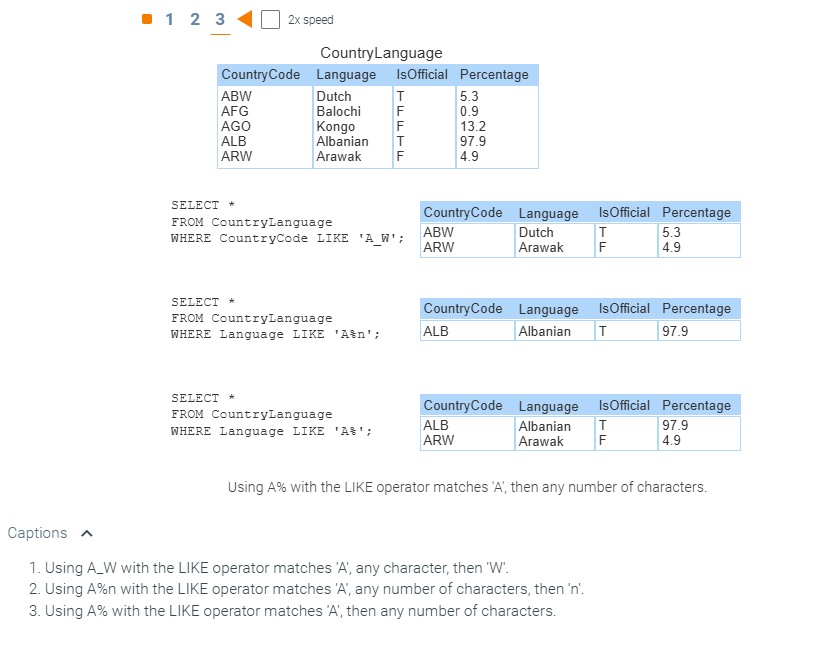Click the orange back-arrow triangle icon
This screenshot has height=646, width=820.
244,20
